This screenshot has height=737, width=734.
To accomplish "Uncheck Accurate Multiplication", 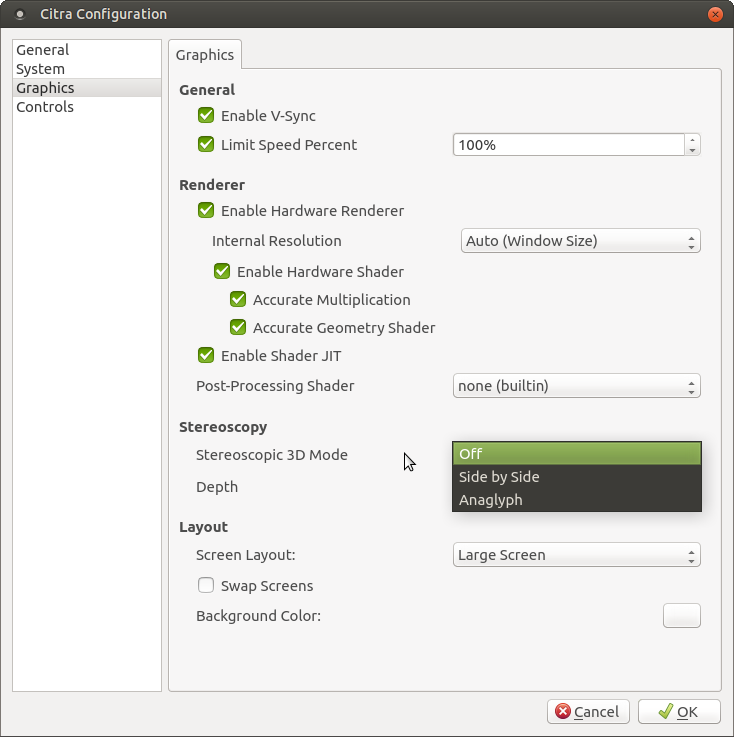I will (238, 300).
